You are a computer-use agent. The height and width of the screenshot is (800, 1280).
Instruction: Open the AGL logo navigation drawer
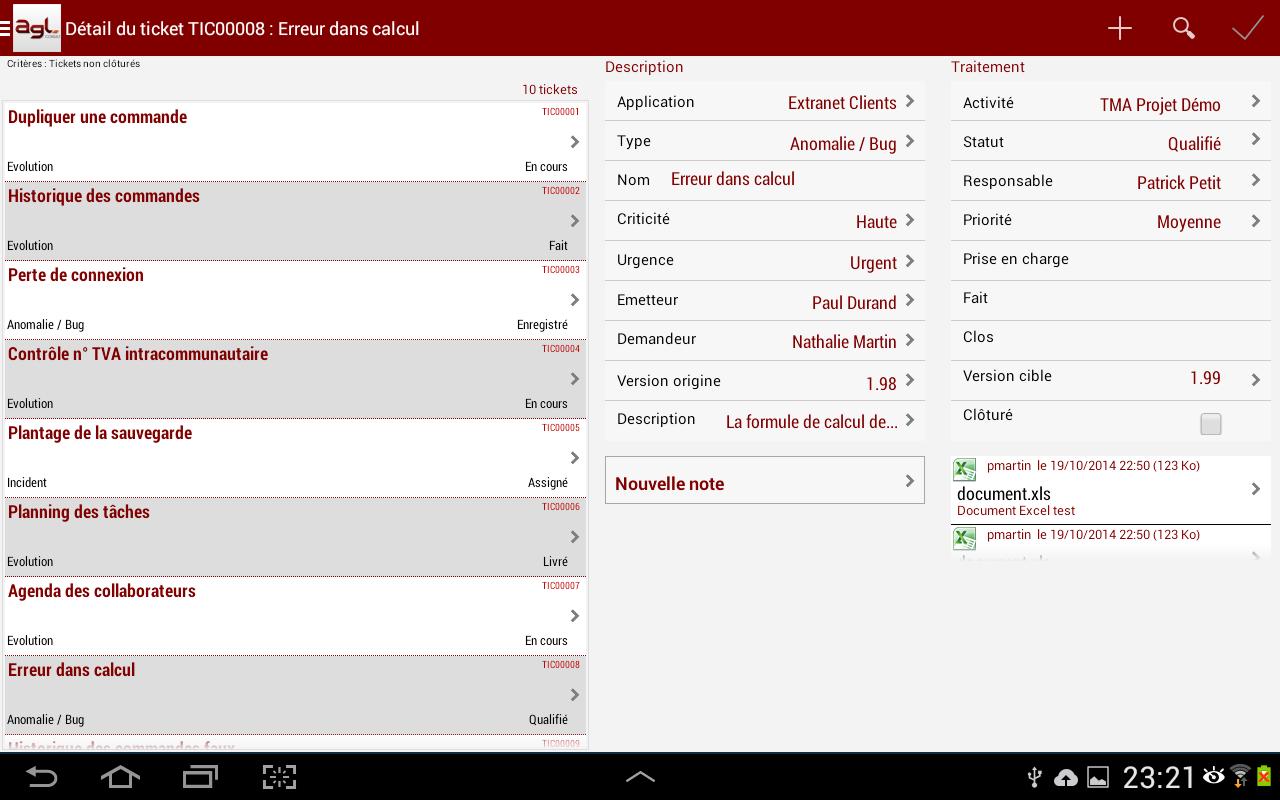[x=32, y=28]
